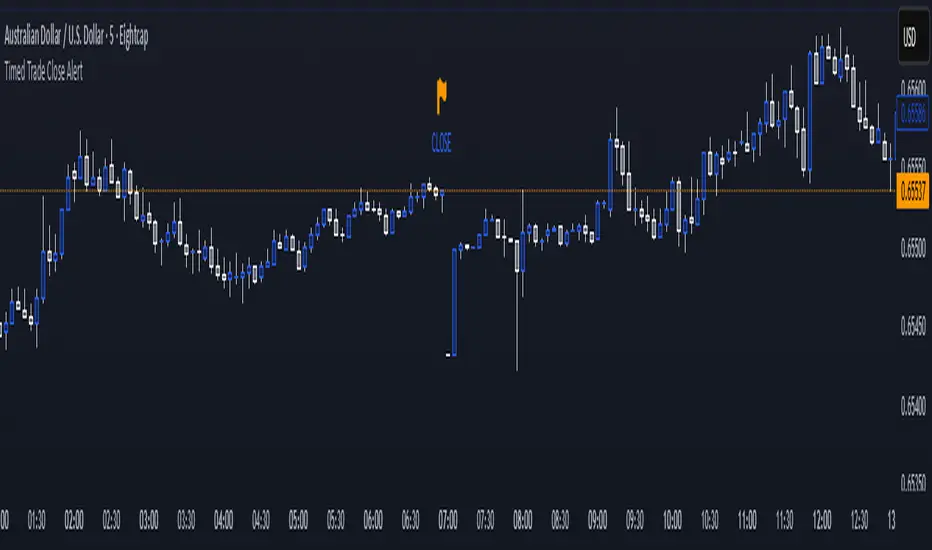Click the 0.65500 price axis label
Viewport: 932px width, 550px height.
pyautogui.click(x=913, y=248)
